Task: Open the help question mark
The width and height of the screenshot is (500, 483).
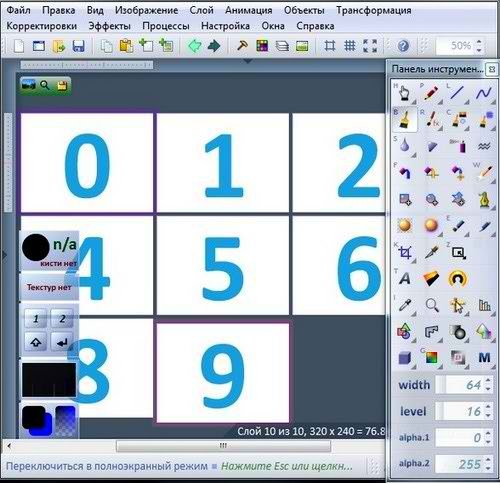Action: (x=403, y=46)
